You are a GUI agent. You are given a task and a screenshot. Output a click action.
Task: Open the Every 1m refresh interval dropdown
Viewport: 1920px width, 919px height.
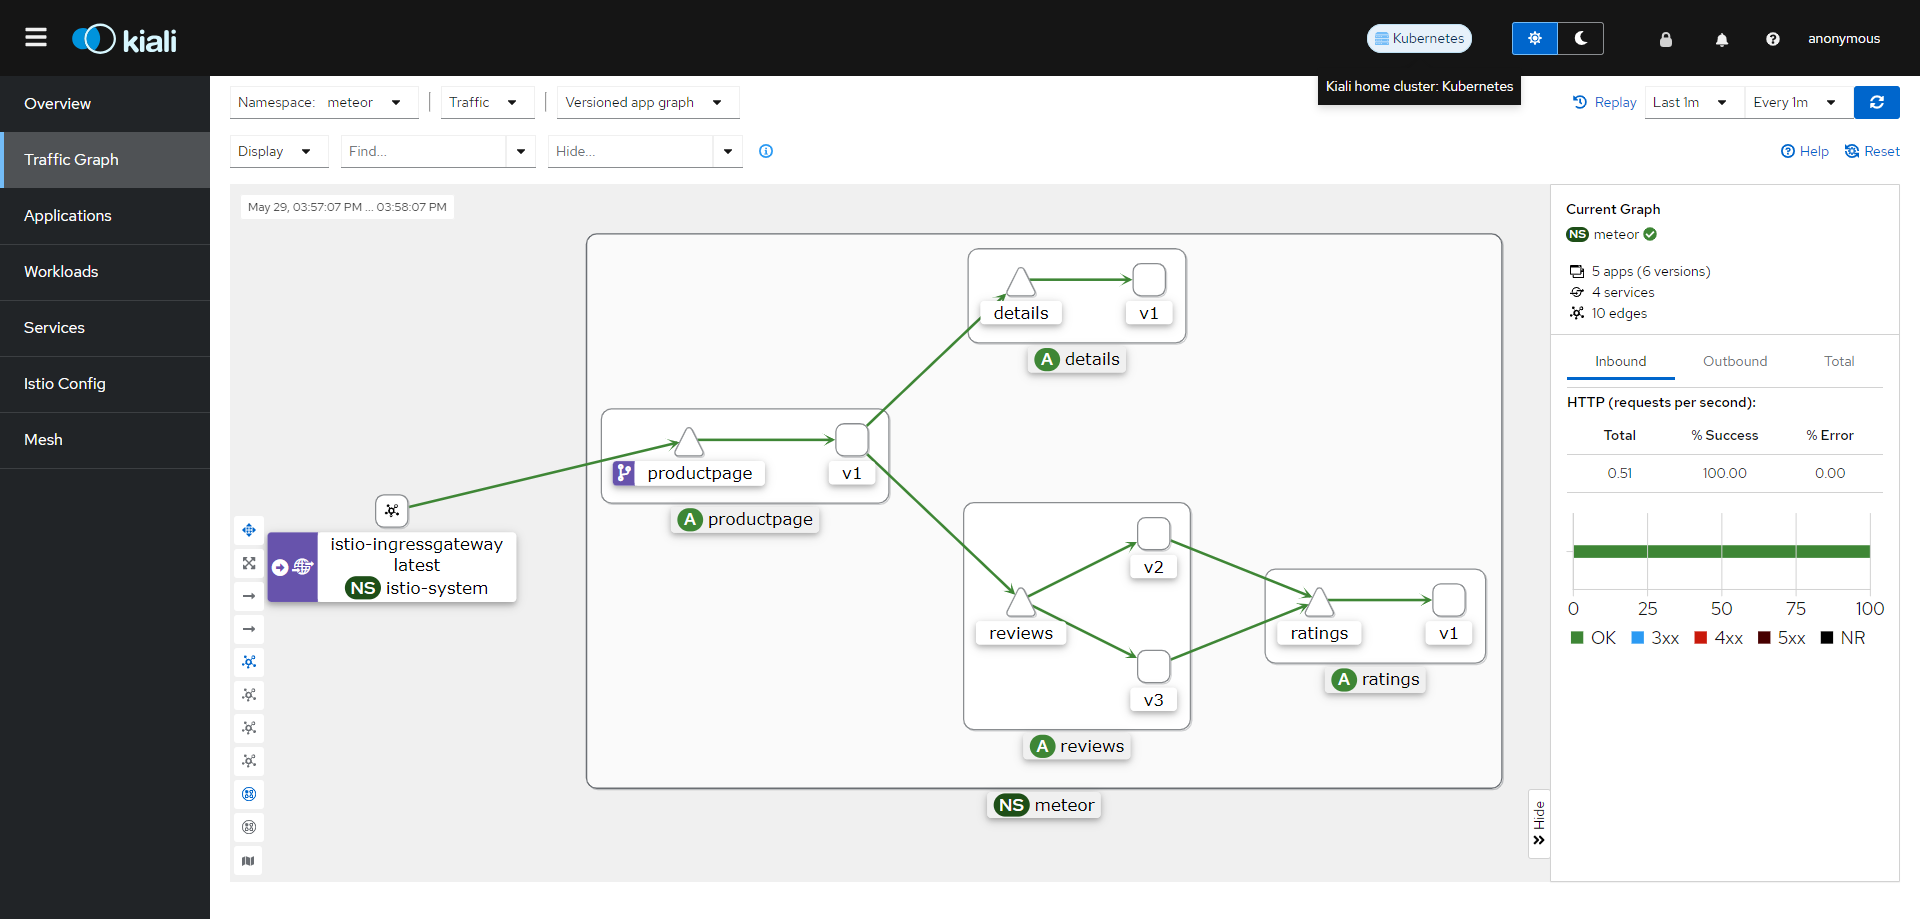pos(1799,102)
